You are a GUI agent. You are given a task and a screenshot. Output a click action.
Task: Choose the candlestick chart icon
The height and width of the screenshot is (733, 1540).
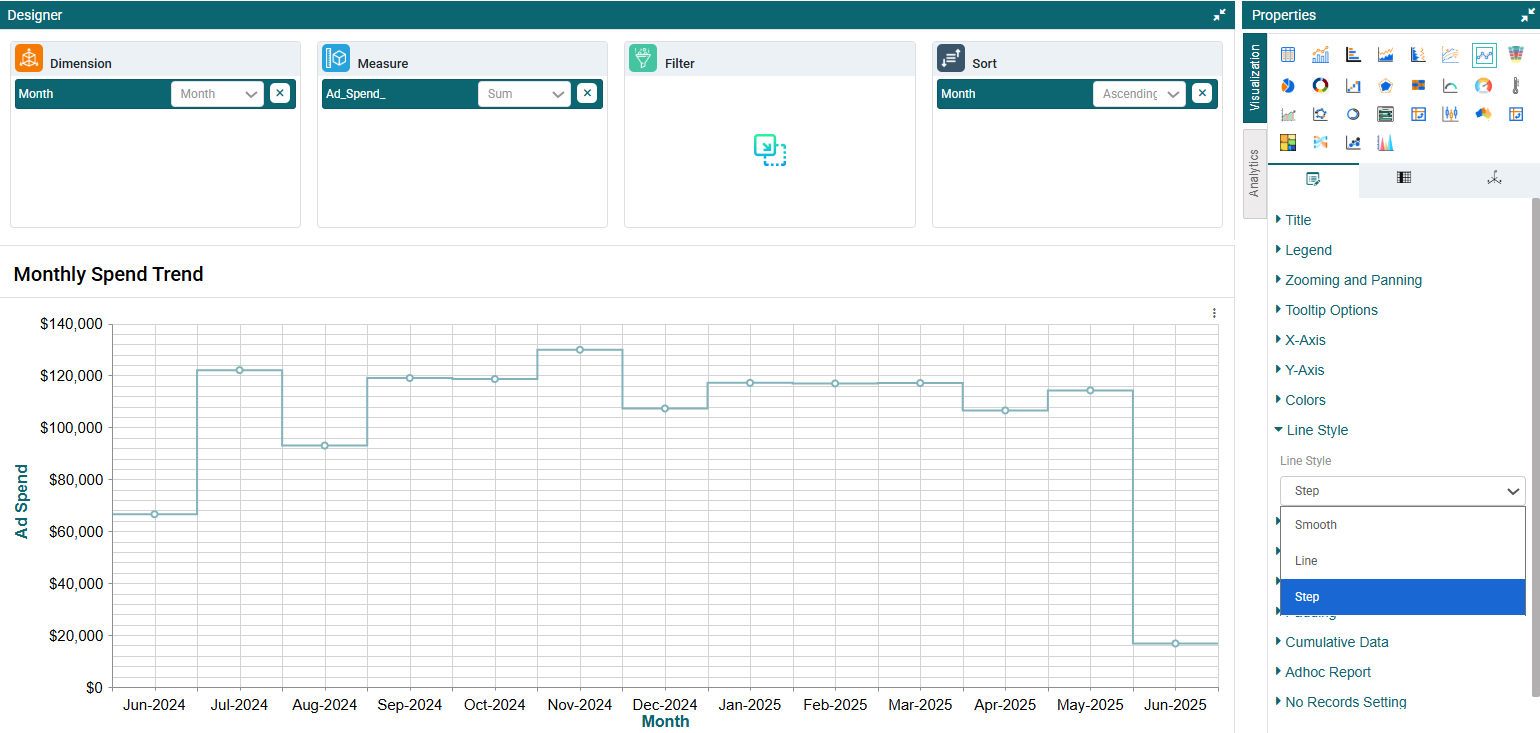click(1450, 114)
